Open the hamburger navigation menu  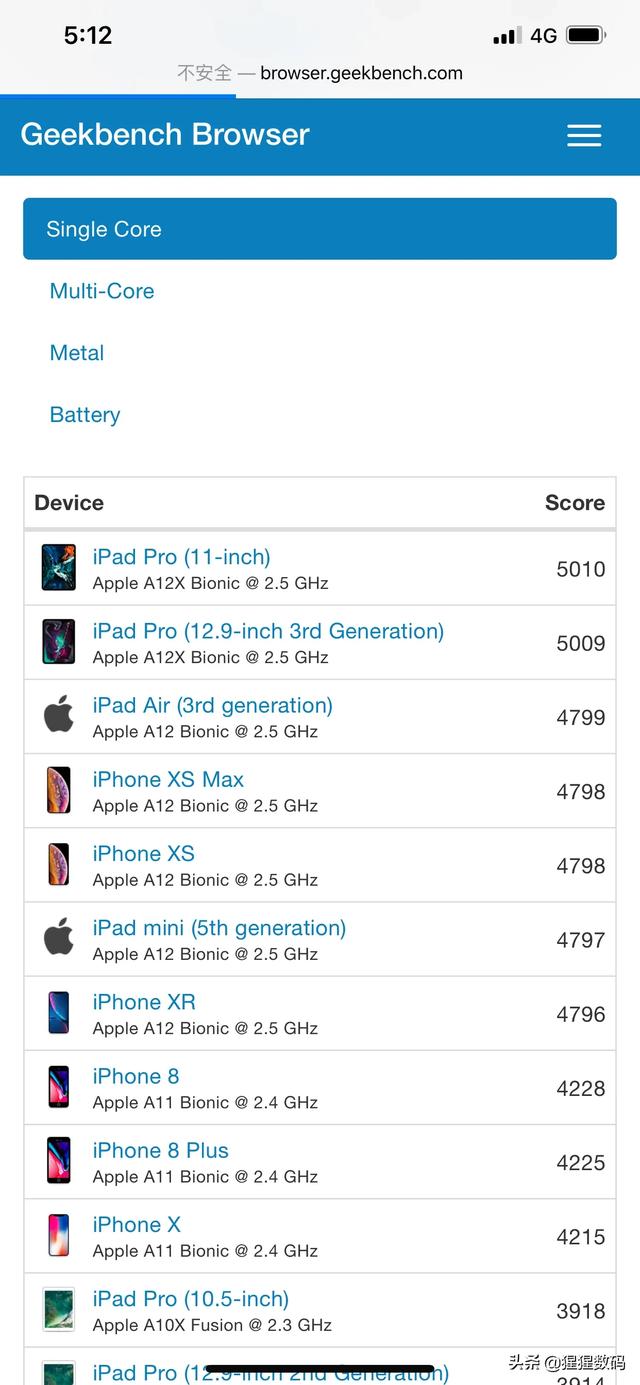click(x=584, y=136)
